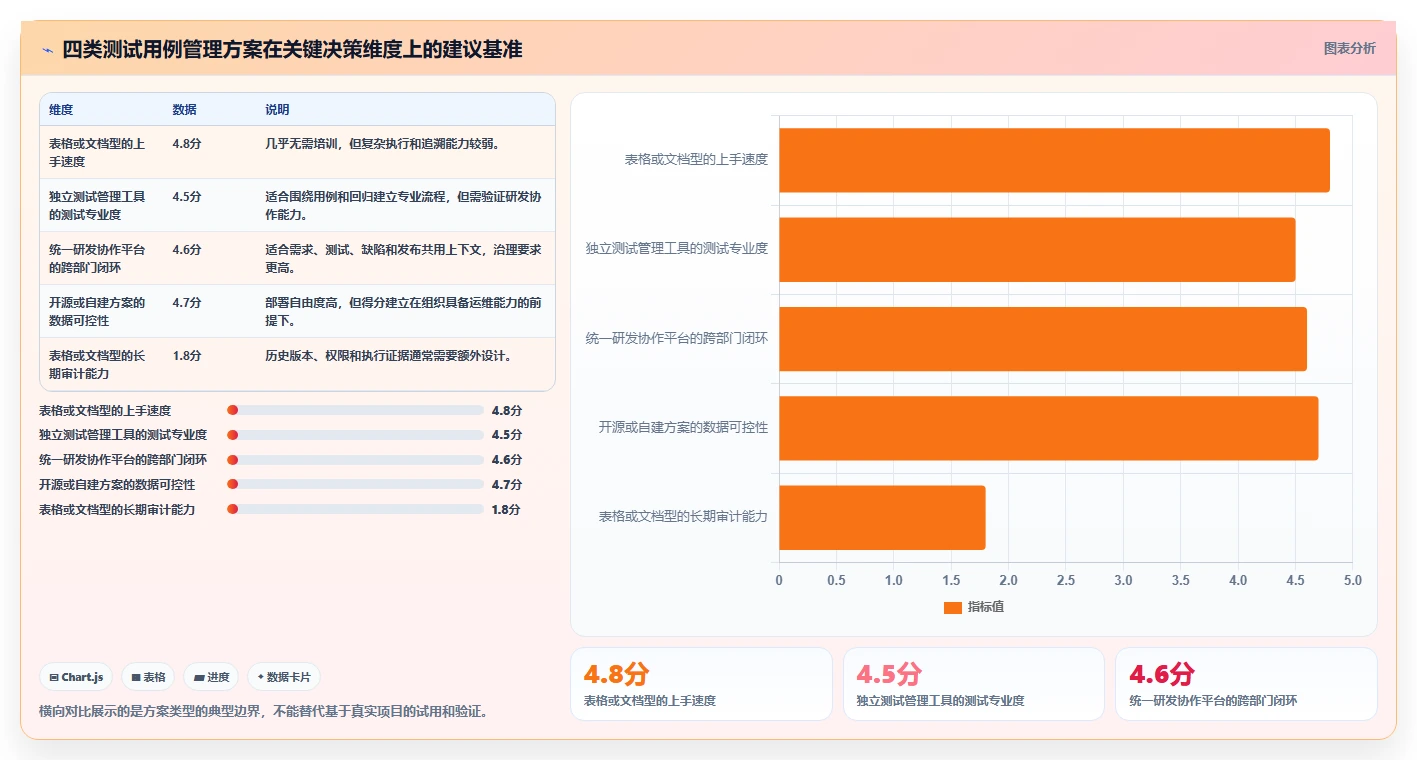This screenshot has height=760, width=1417.
Task: Click the 图表分析 label in header
Action: click(x=1349, y=48)
